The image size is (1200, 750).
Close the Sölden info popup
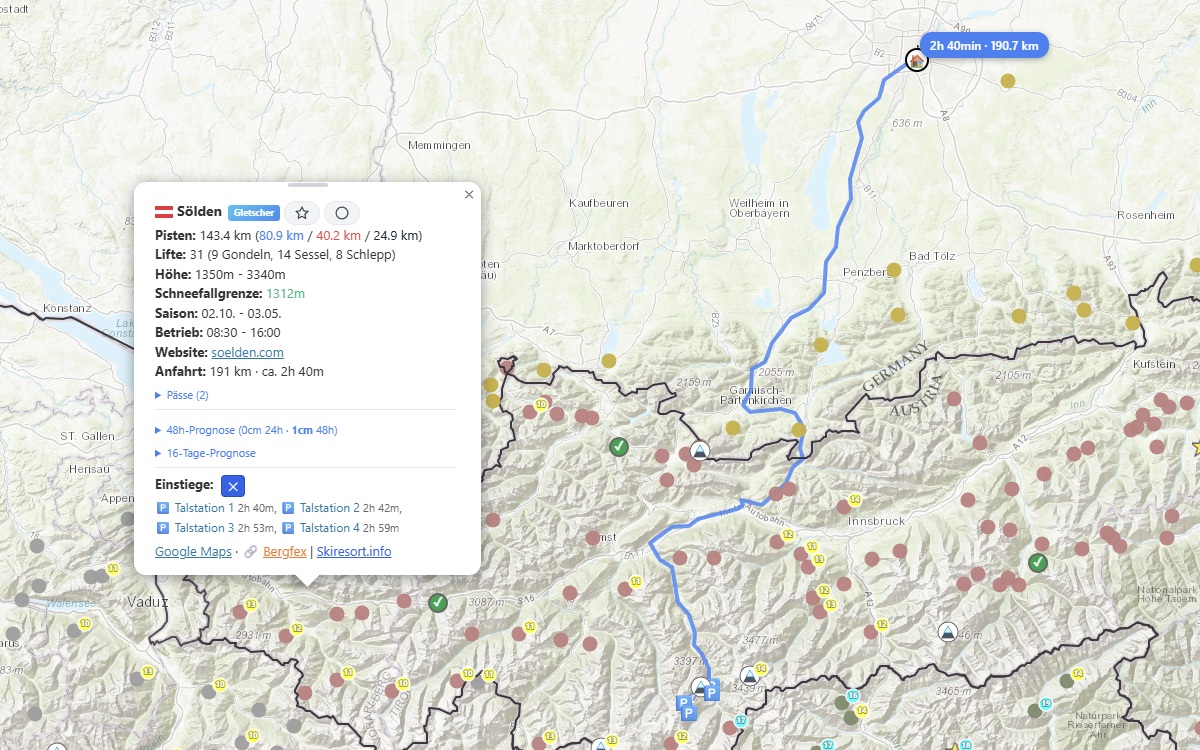469,195
